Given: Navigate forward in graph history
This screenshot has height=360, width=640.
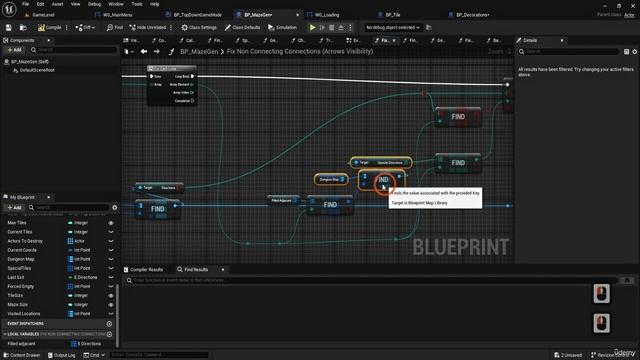Looking at the screenshot, I should [157, 51].
